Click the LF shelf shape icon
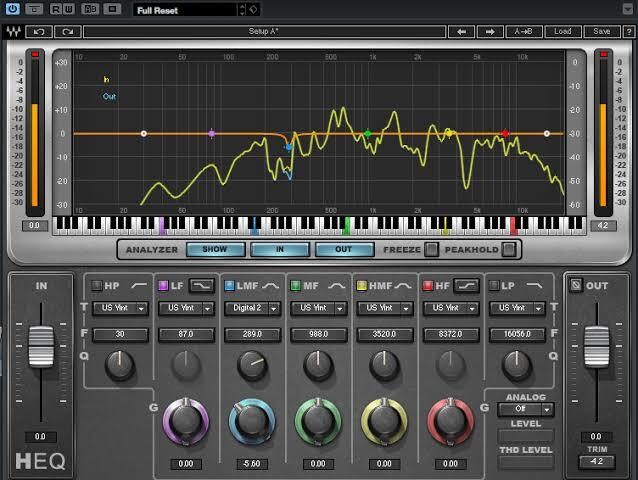The image size is (638, 480). click(202, 286)
